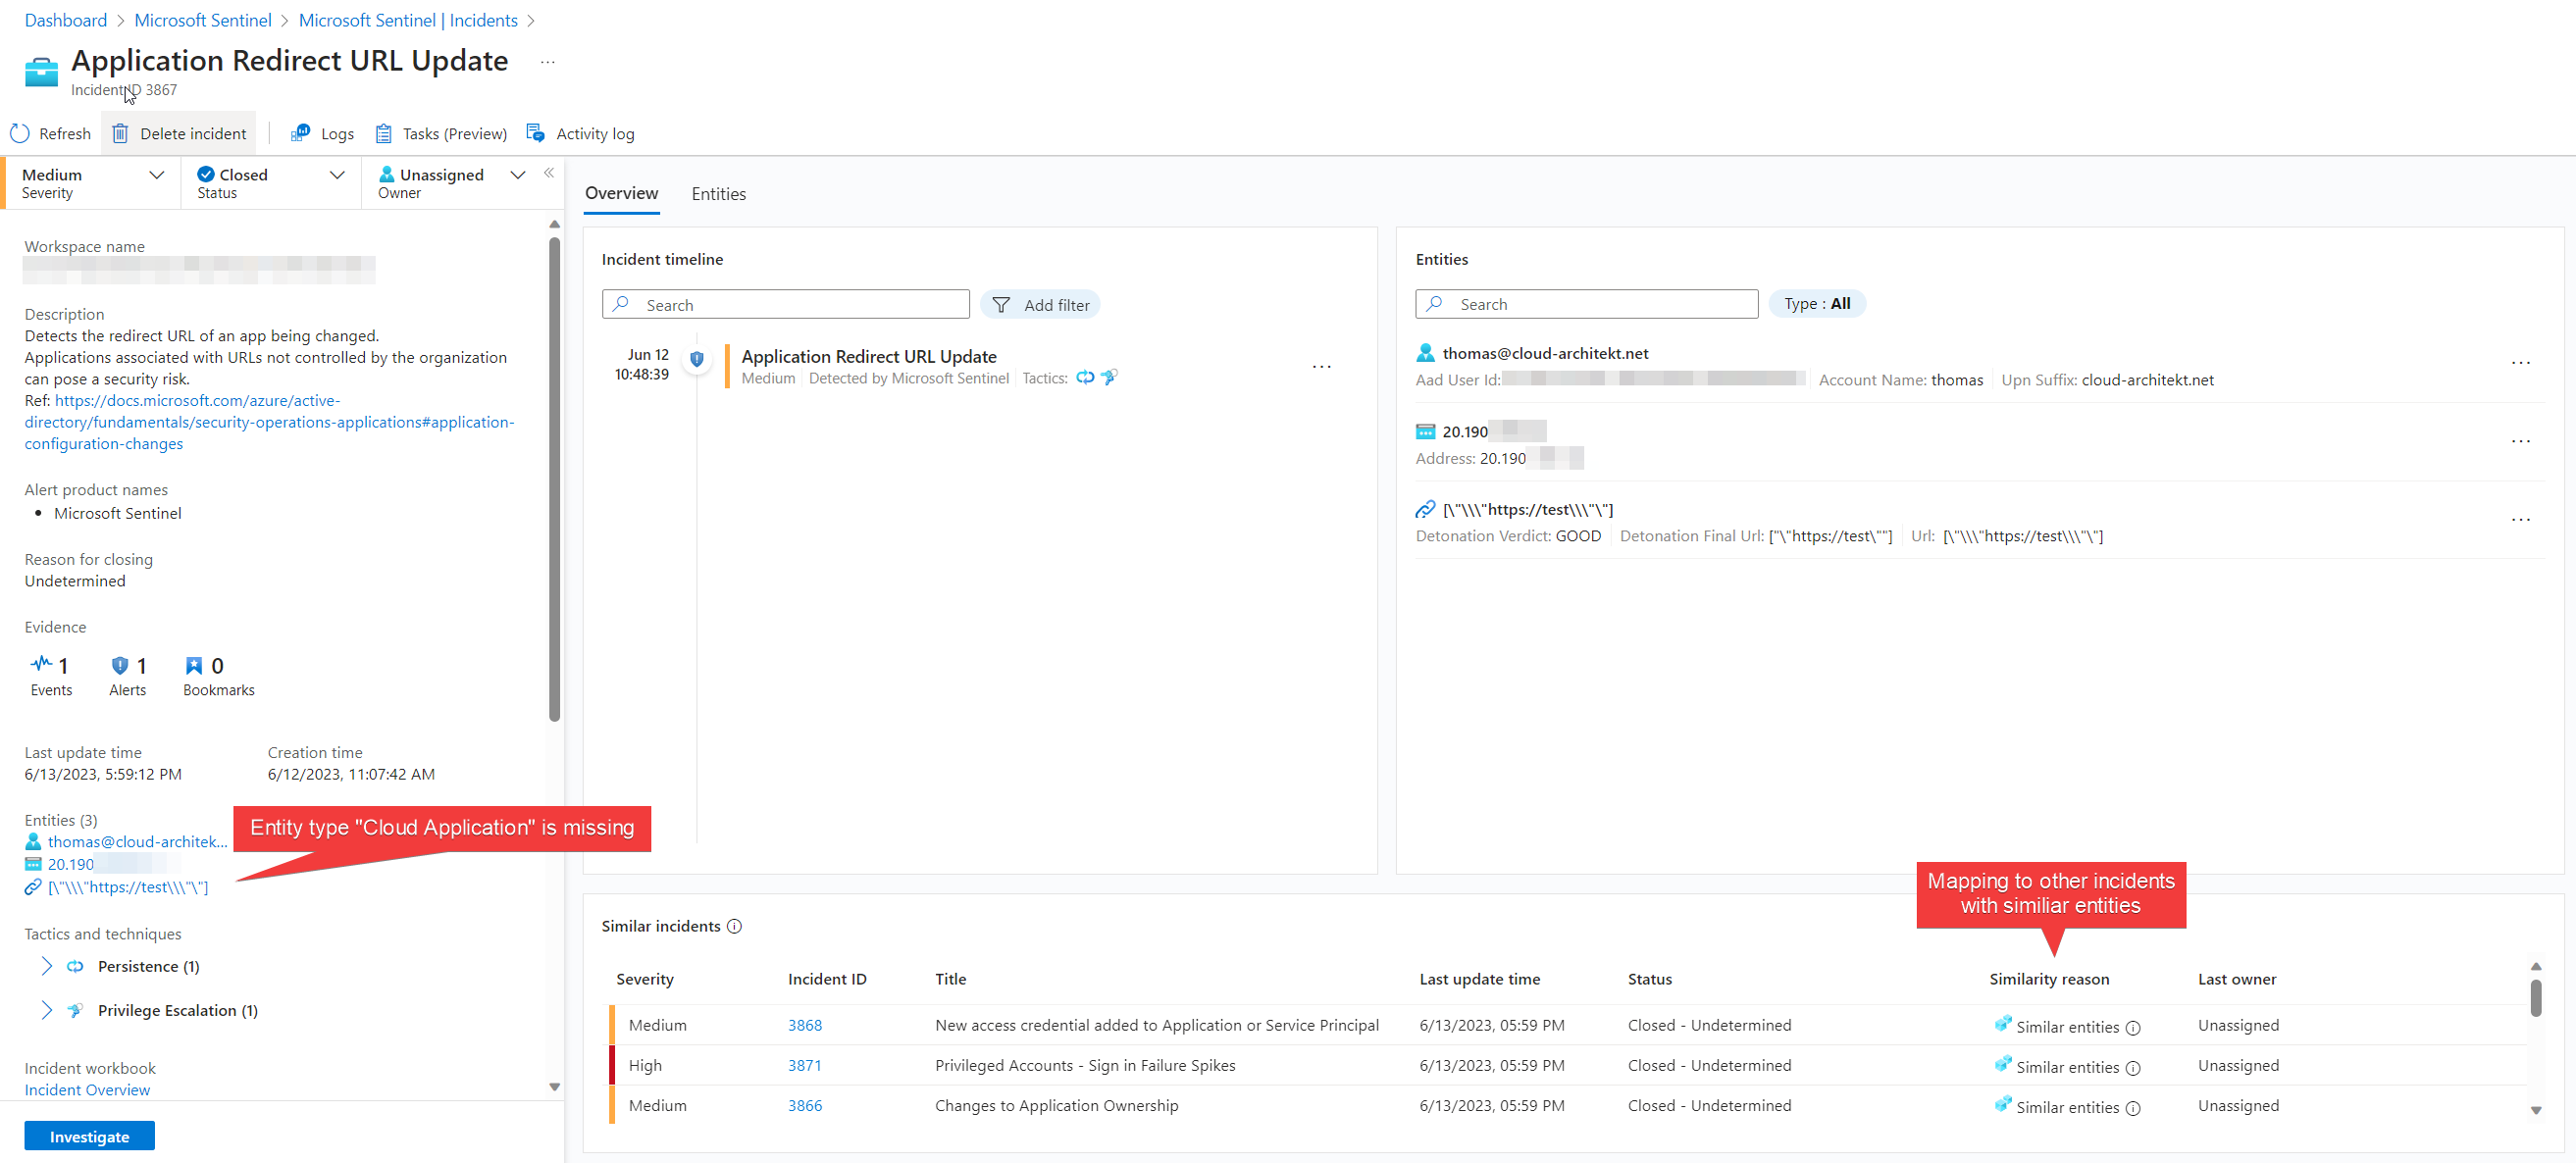This screenshot has height=1163, width=2576.
Task: Click 'Privileged Accounts - Sign in Failure Spikes' title
Action: point(1084,1065)
